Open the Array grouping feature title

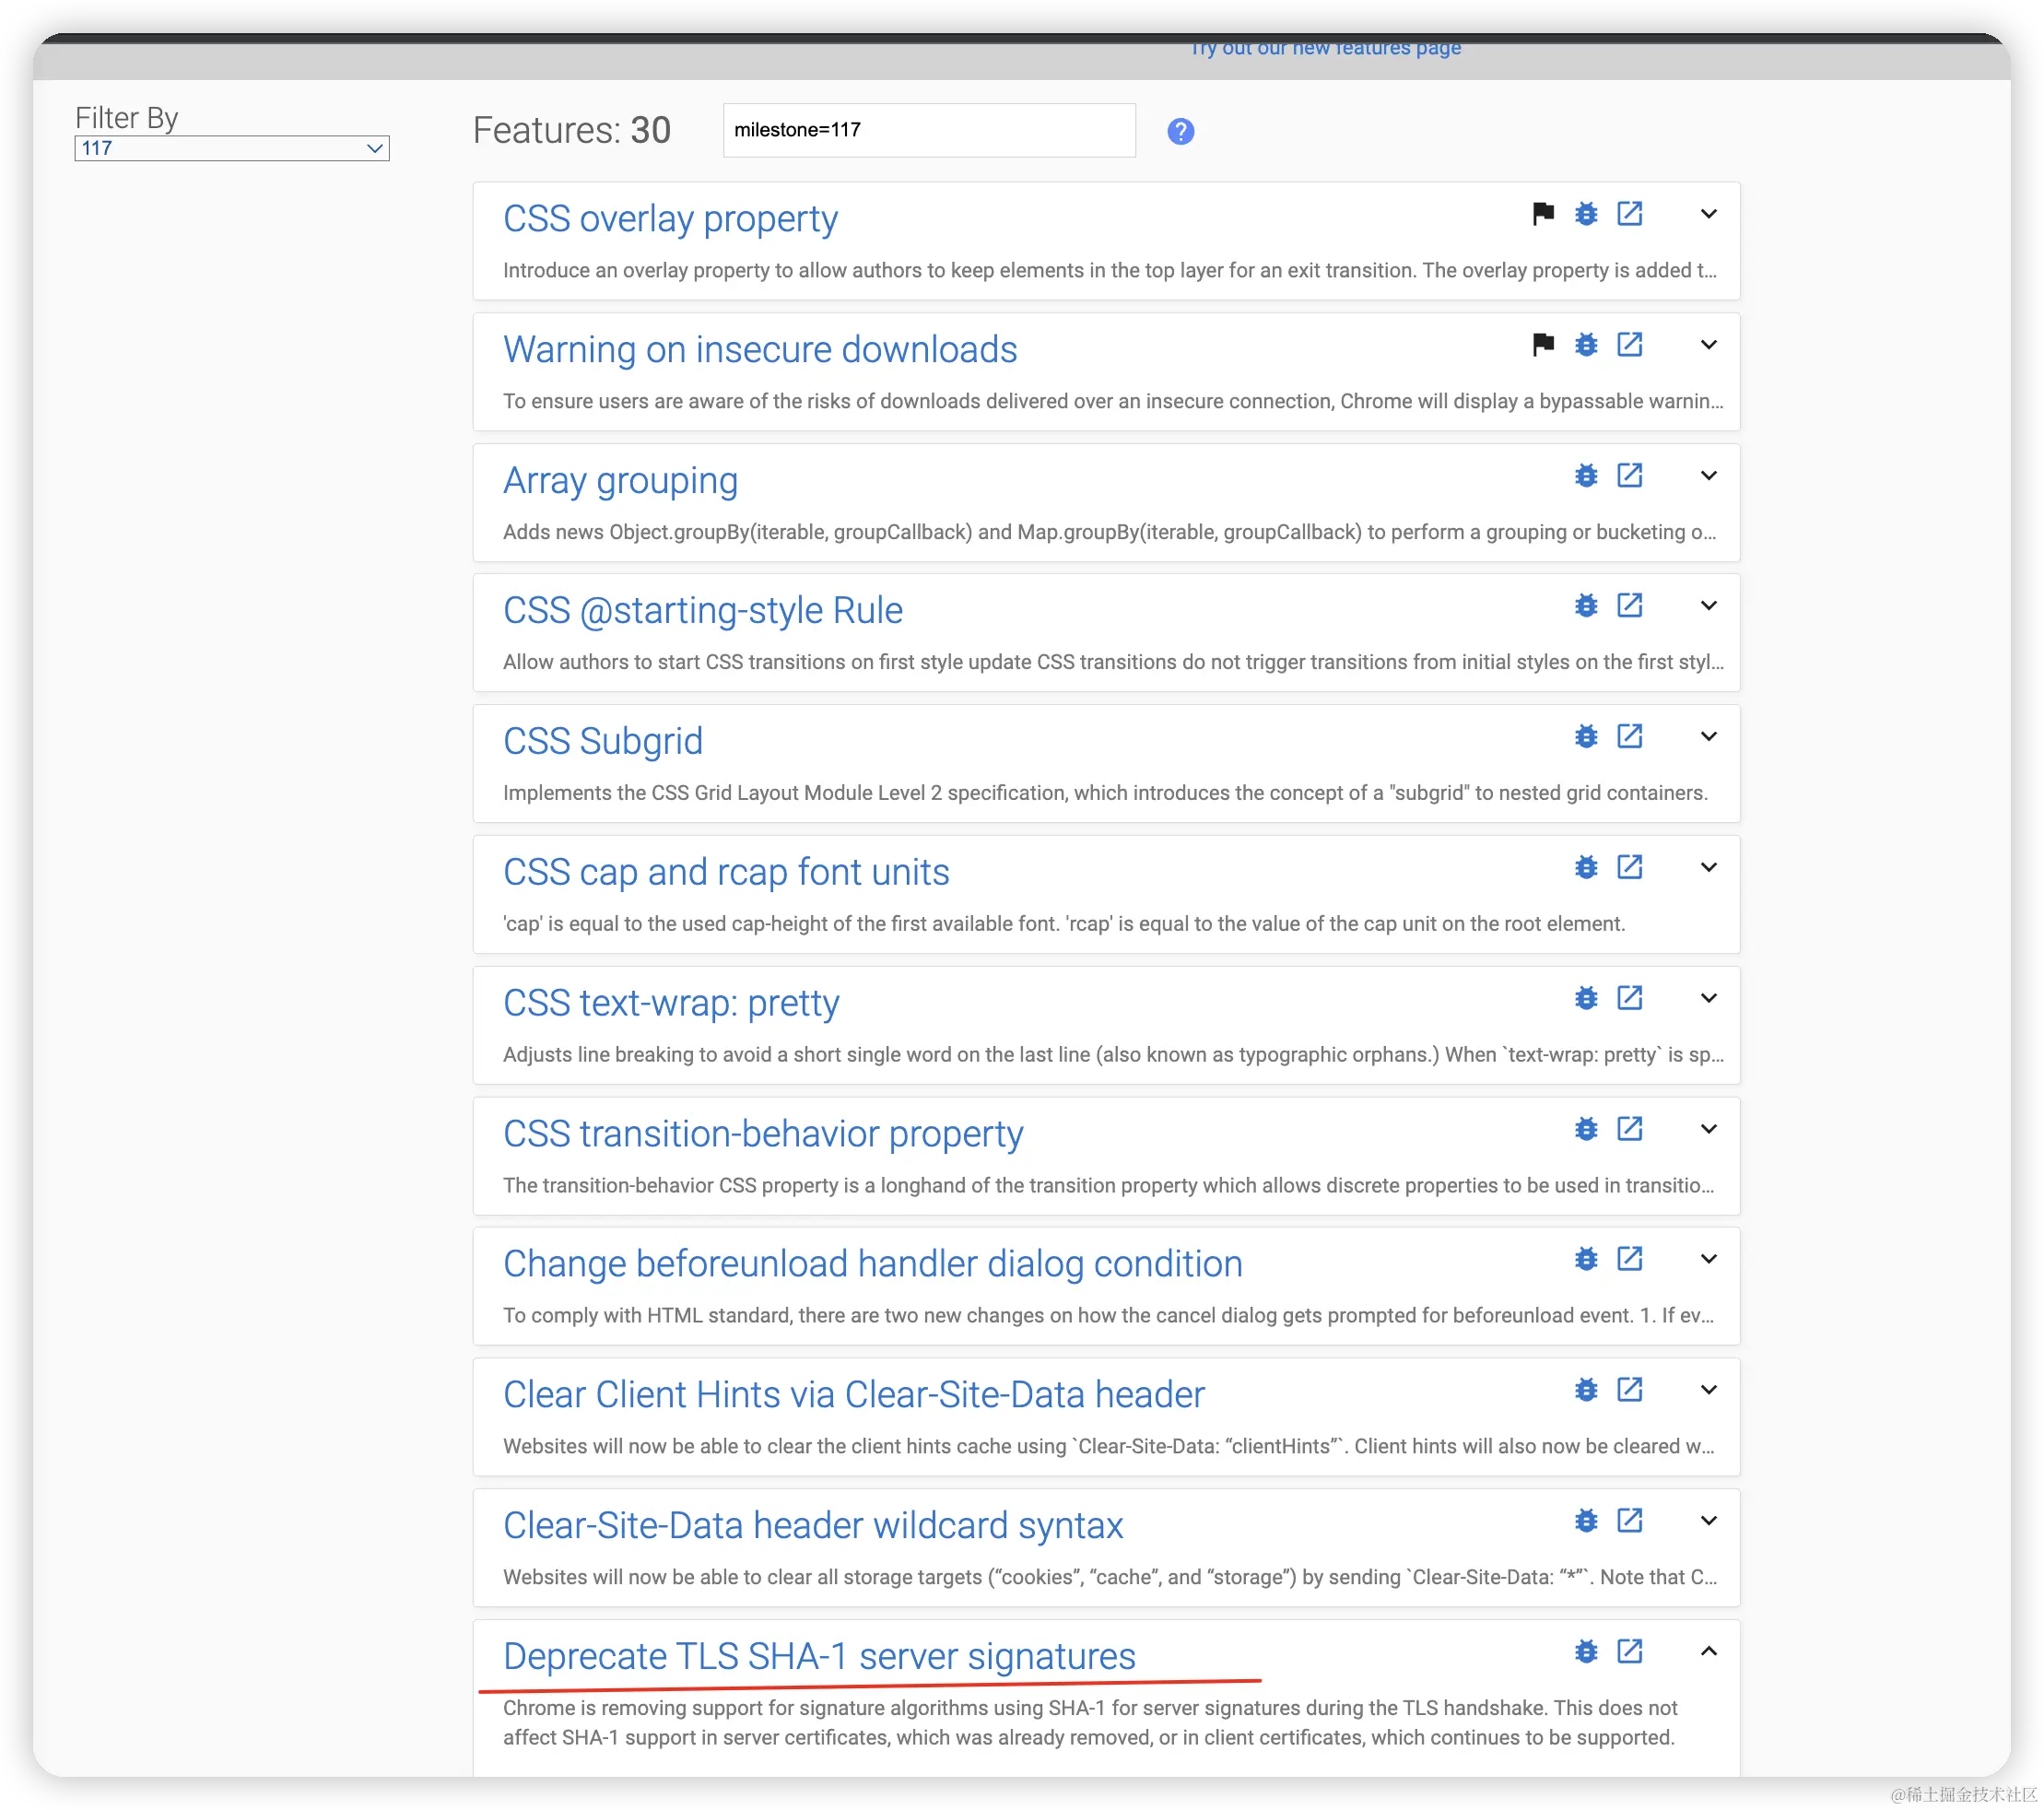click(x=620, y=480)
